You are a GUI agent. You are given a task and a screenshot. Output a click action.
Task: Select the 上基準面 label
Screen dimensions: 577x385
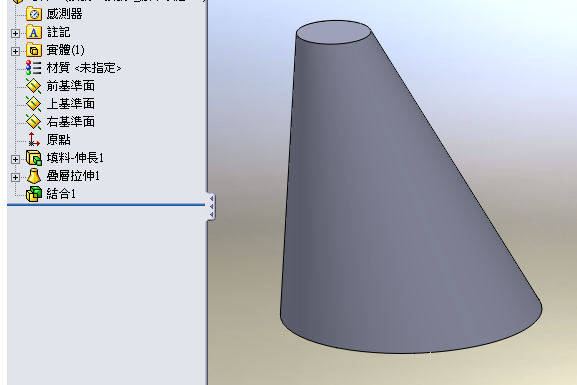(71, 104)
